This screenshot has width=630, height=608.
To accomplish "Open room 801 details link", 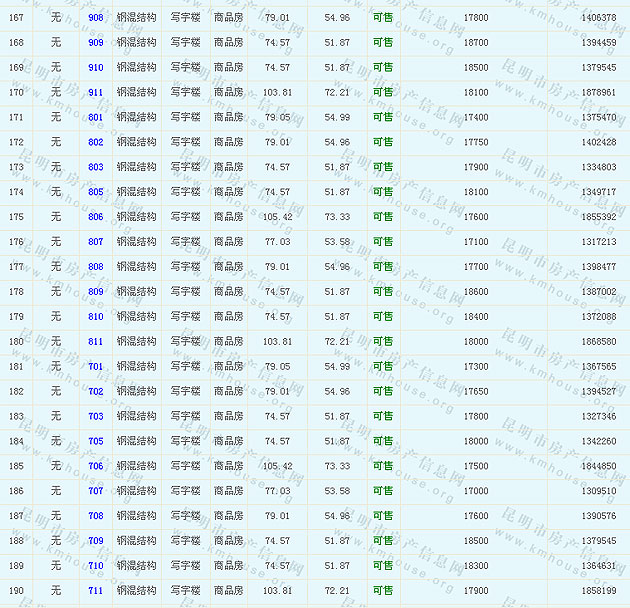I will pos(95,118).
